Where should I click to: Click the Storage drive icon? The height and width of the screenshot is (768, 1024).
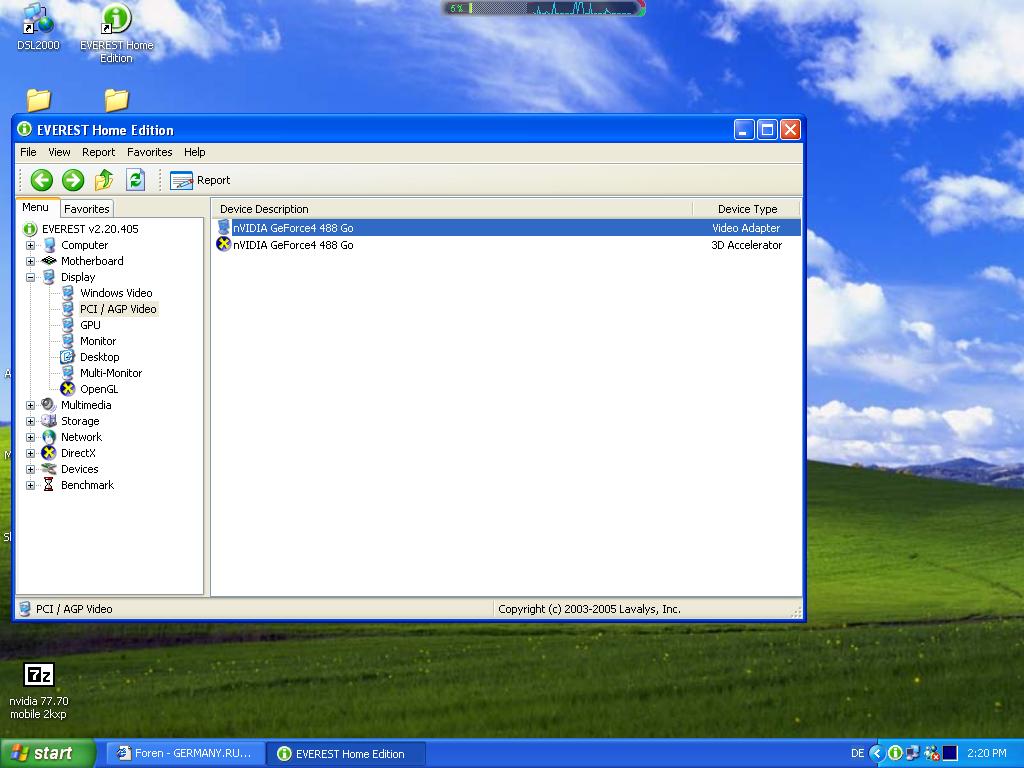49,421
